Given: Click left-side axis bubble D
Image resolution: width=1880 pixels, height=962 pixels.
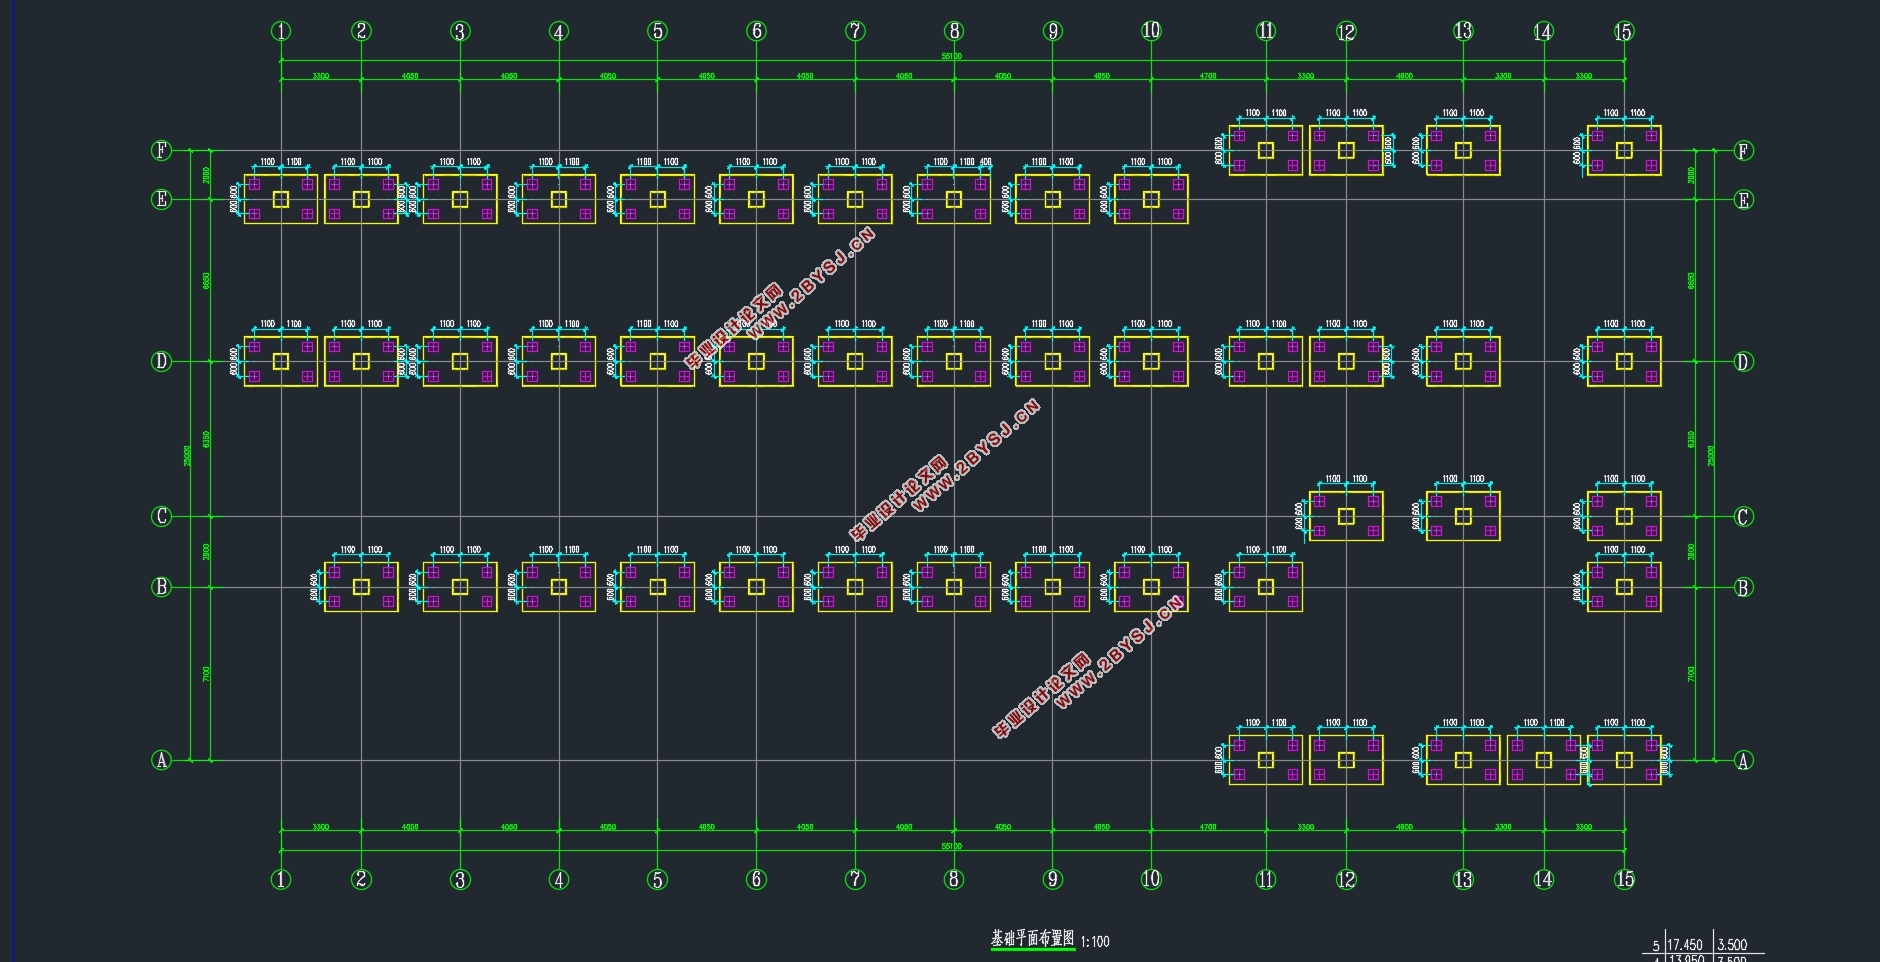Looking at the screenshot, I should pos(161,361).
